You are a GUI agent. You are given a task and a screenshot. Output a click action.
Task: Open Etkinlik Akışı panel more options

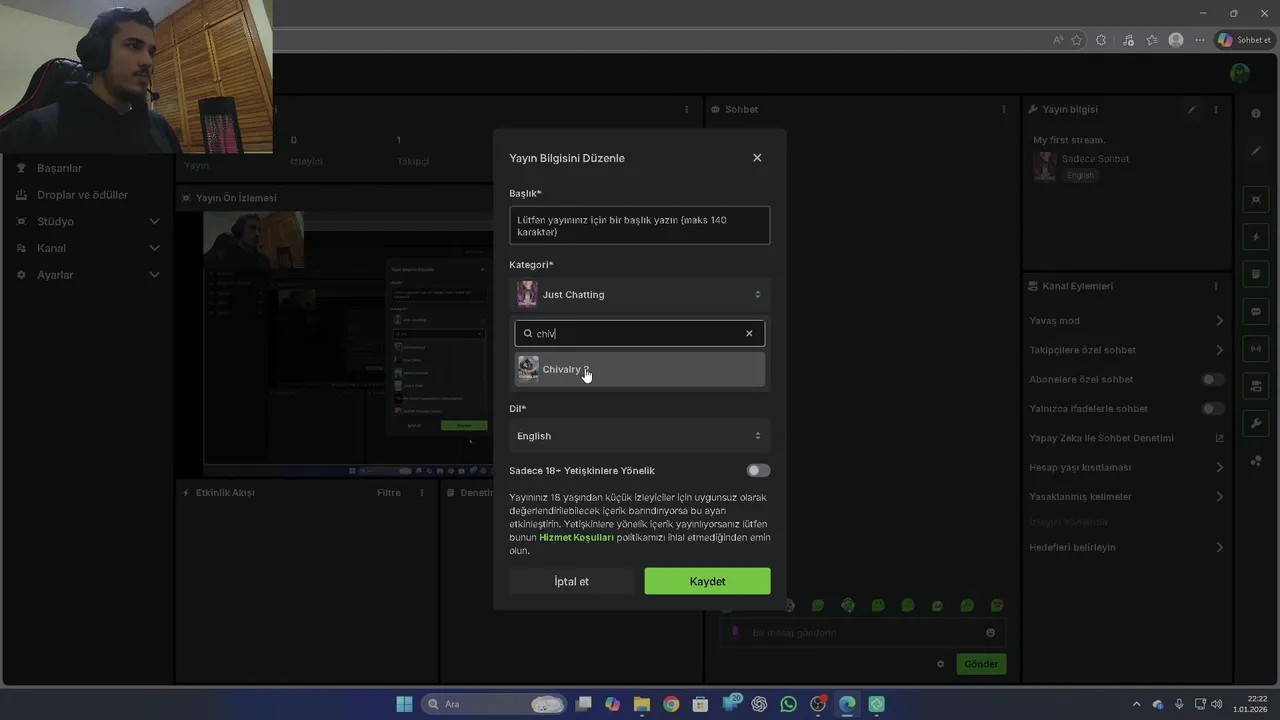tap(422, 493)
